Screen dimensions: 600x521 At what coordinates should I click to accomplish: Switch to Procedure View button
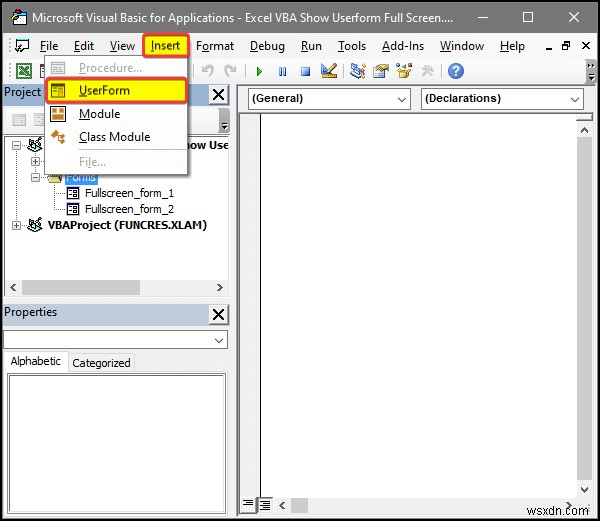pos(248,505)
